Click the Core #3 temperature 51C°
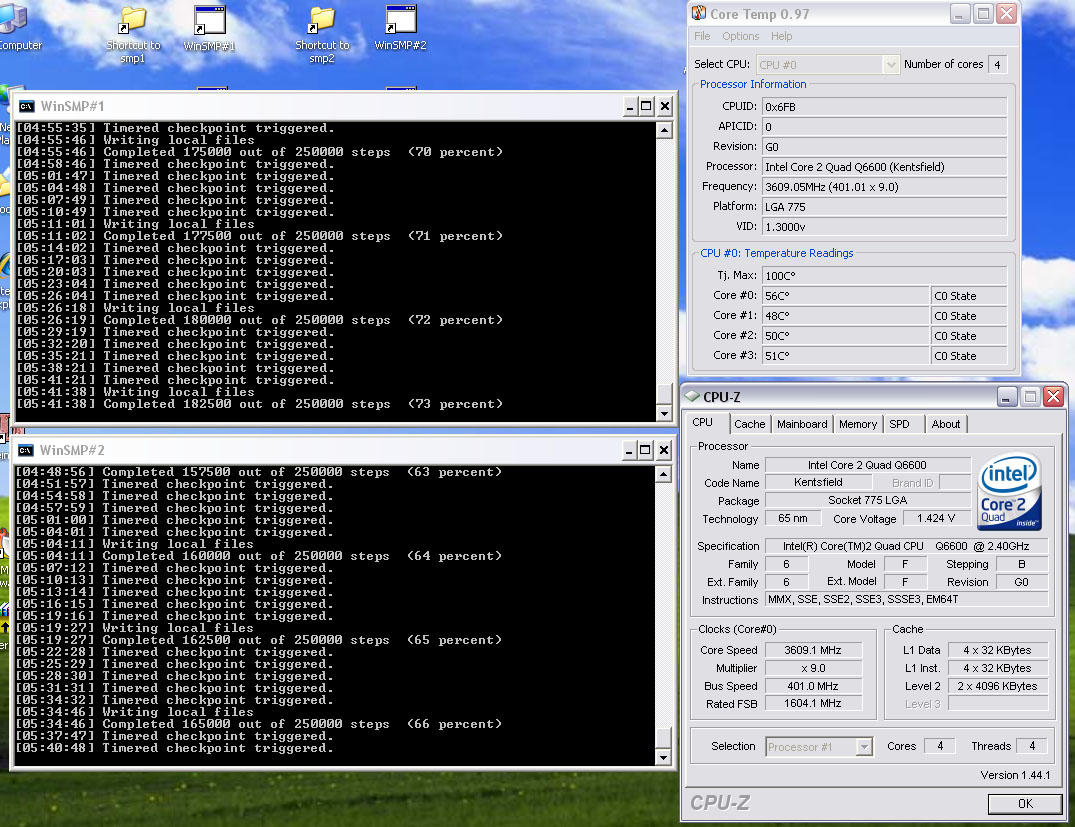This screenshot has width=1075, height=827. [845, 355]
